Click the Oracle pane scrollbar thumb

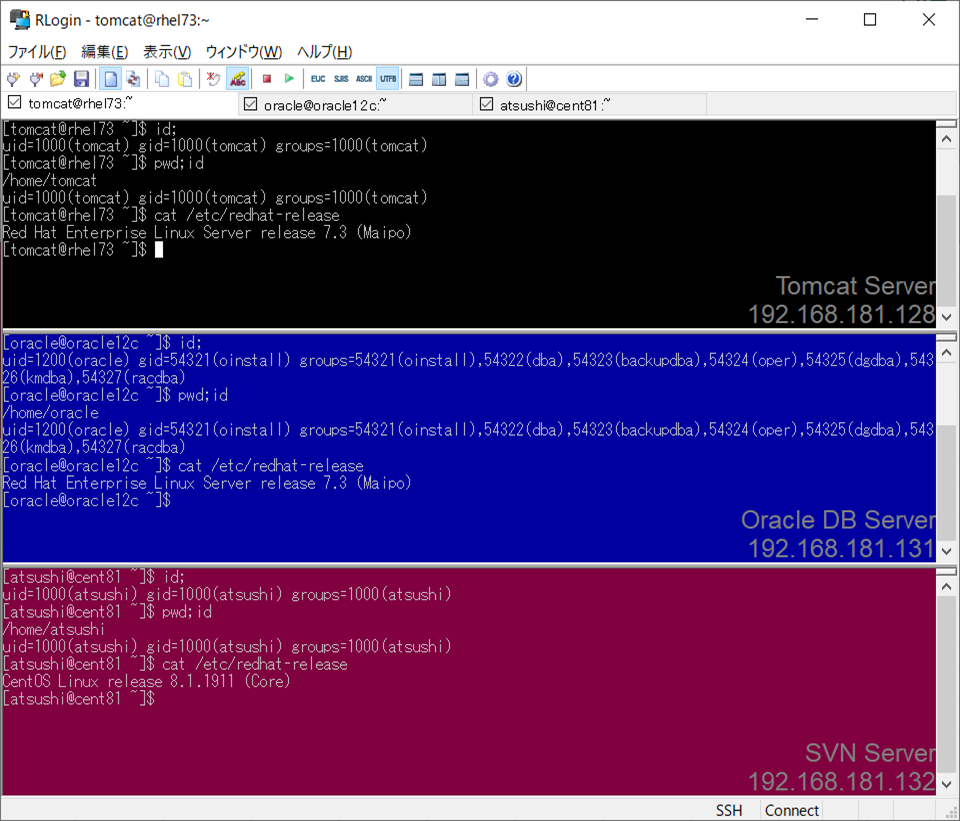[x=947, y=484]
